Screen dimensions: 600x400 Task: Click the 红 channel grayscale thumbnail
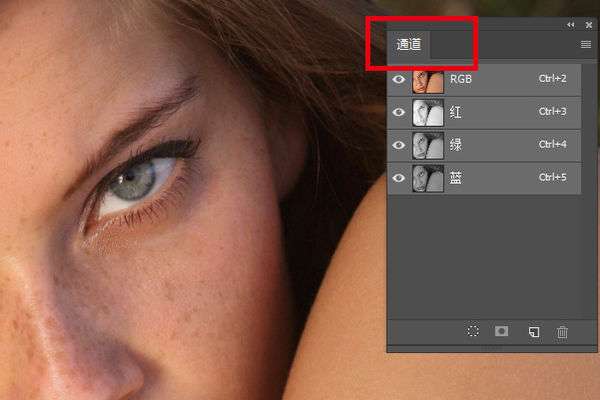pyautogui.click(x=428, y=113)
